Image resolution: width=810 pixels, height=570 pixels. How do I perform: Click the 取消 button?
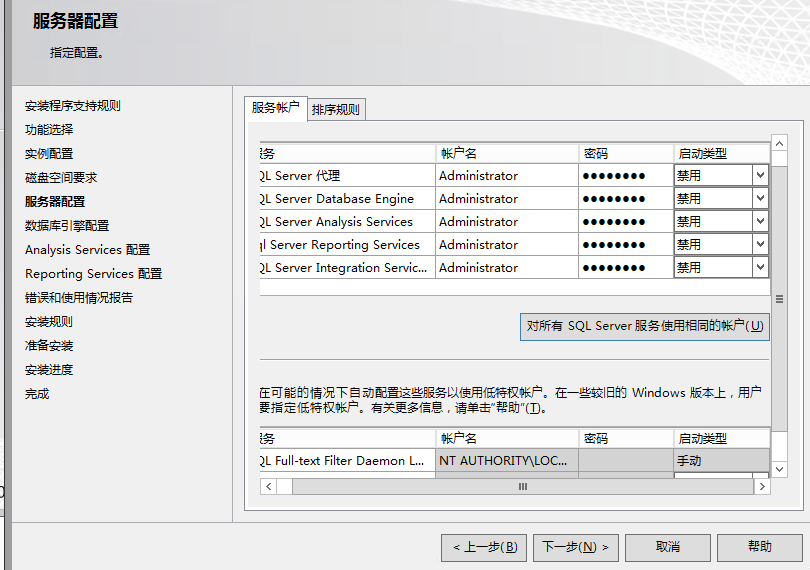pyautogui.click(x=667, y=547)
